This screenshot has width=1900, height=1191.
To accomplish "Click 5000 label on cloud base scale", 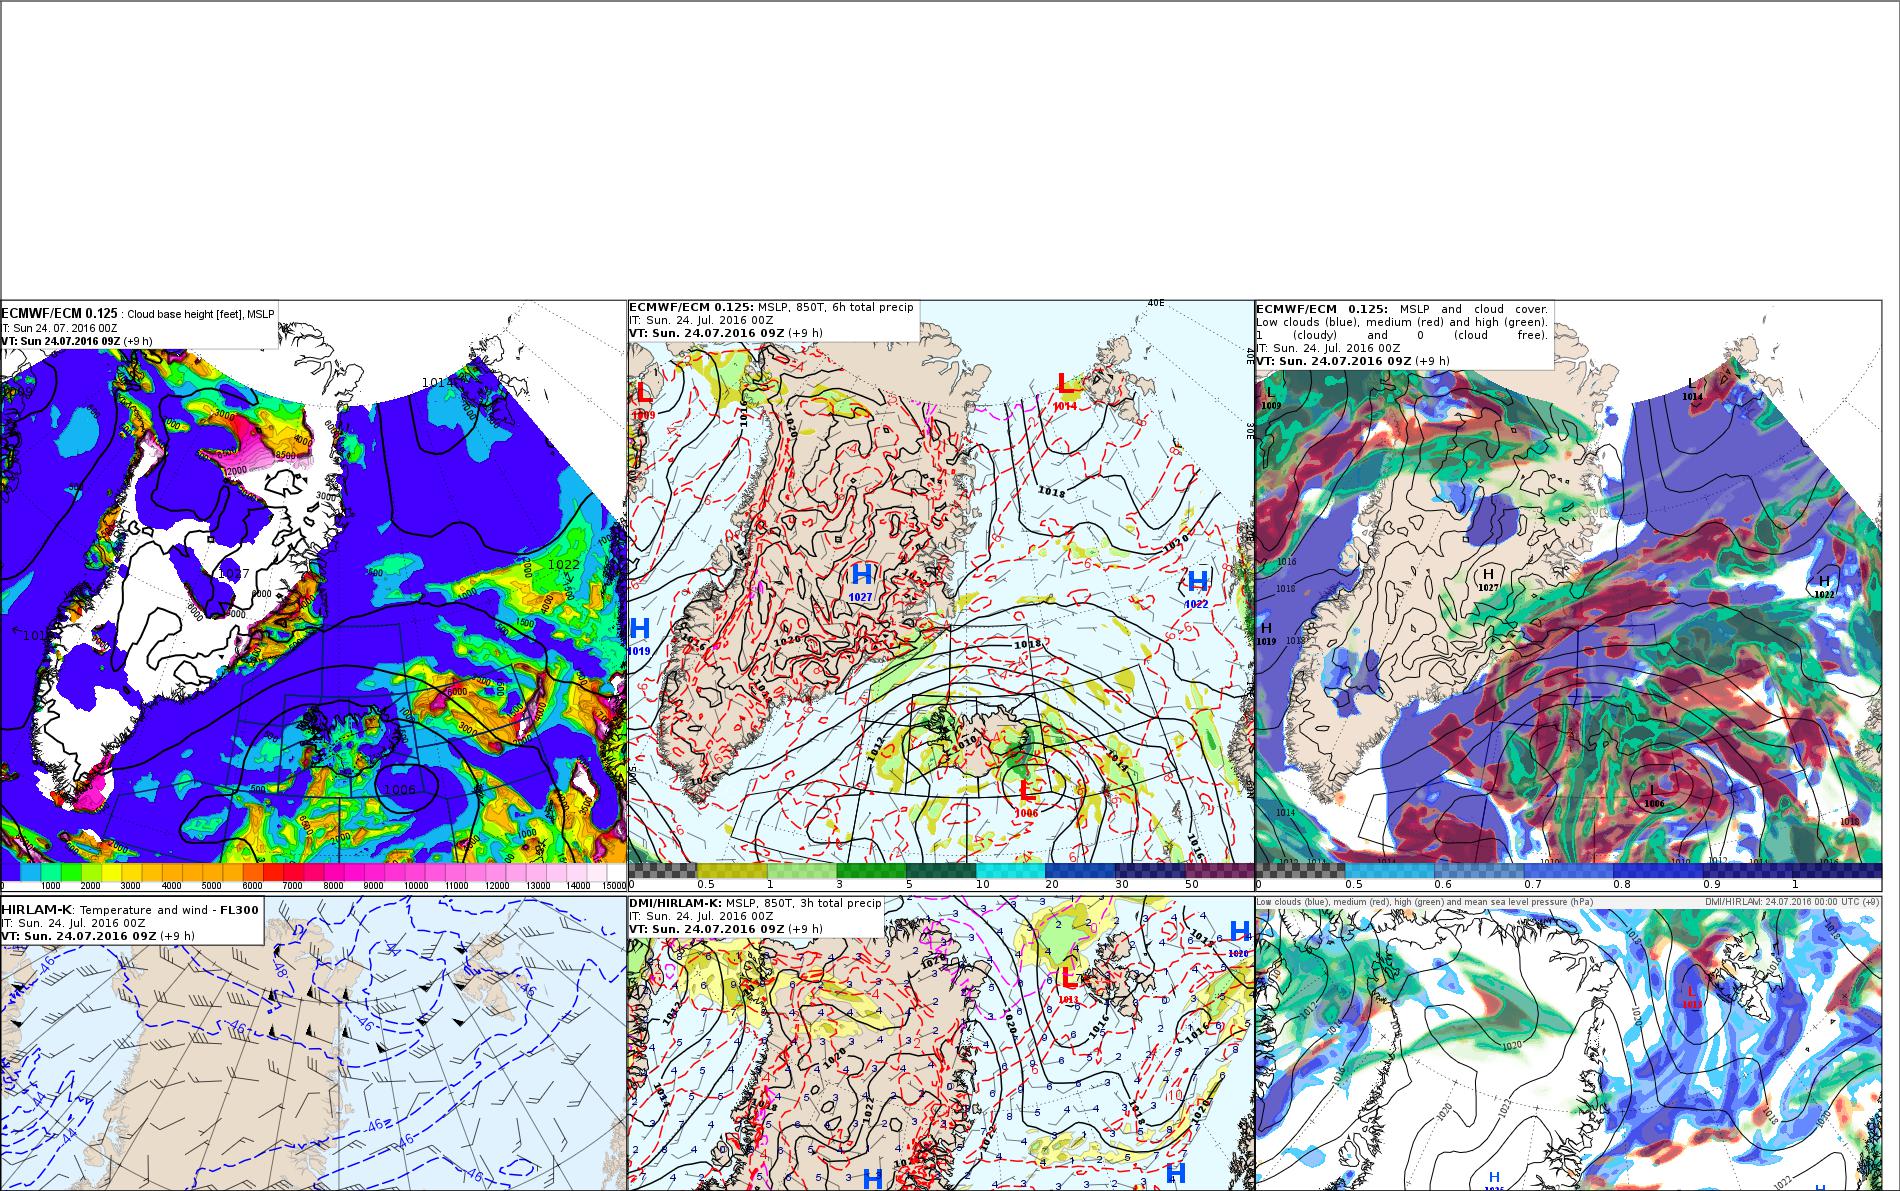I will (211, 886).
